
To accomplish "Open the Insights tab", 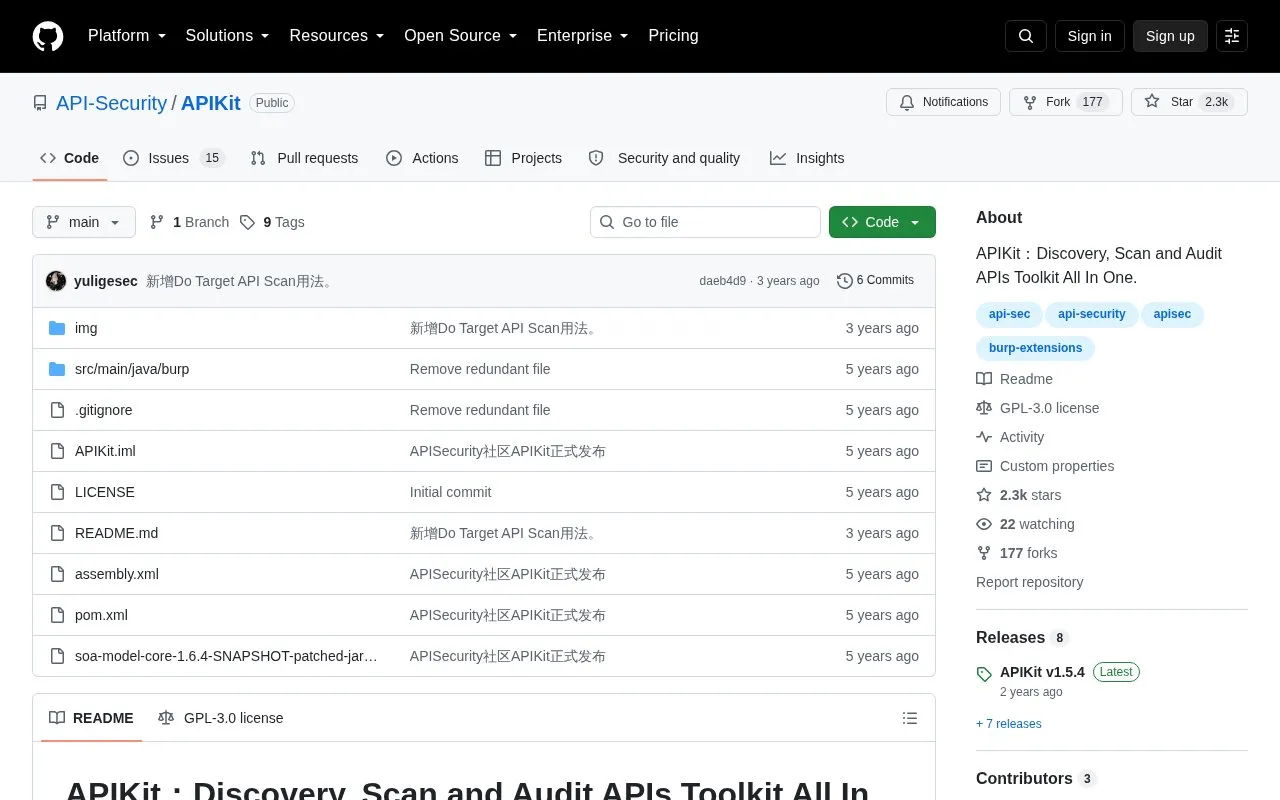I will click(x=807, y=158).
